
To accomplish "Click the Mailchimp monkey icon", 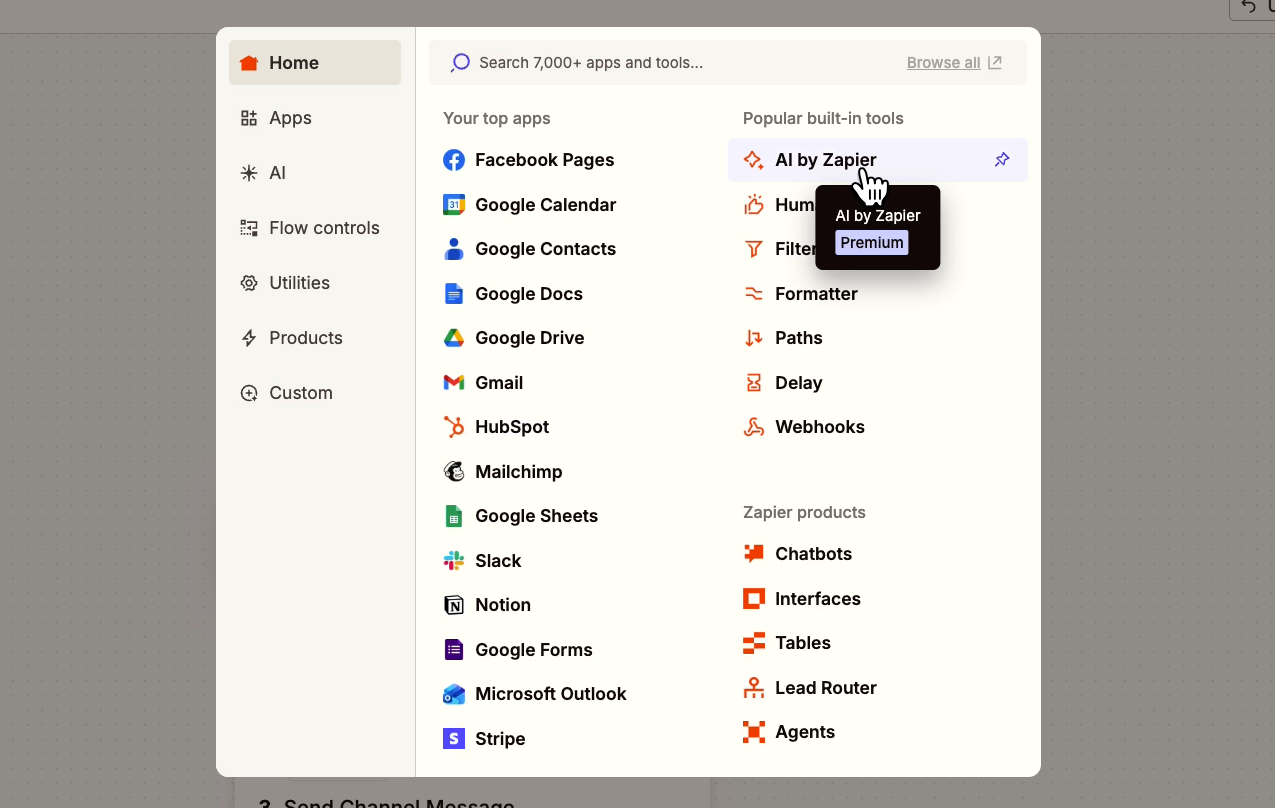I will coord(454,472).
